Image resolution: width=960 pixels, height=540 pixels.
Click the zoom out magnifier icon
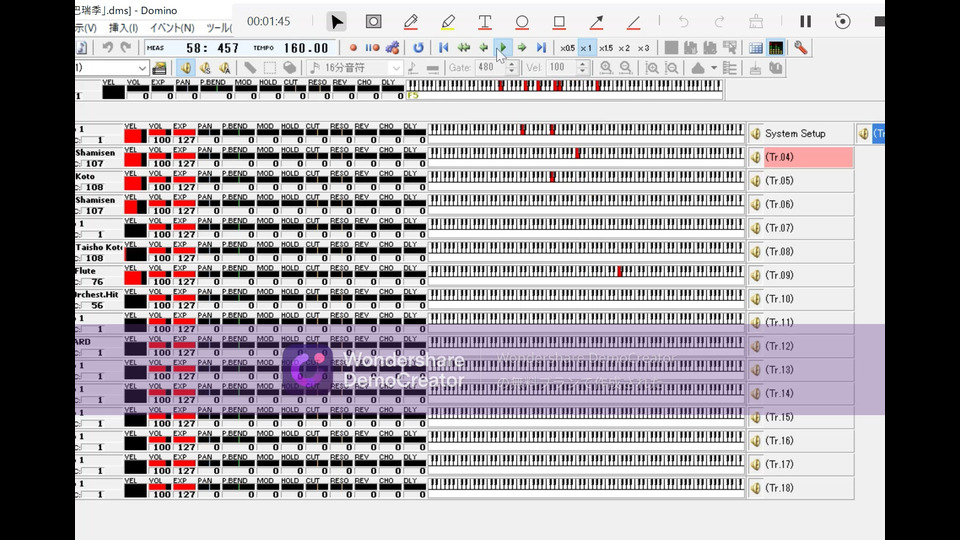(x=626, y=68)
